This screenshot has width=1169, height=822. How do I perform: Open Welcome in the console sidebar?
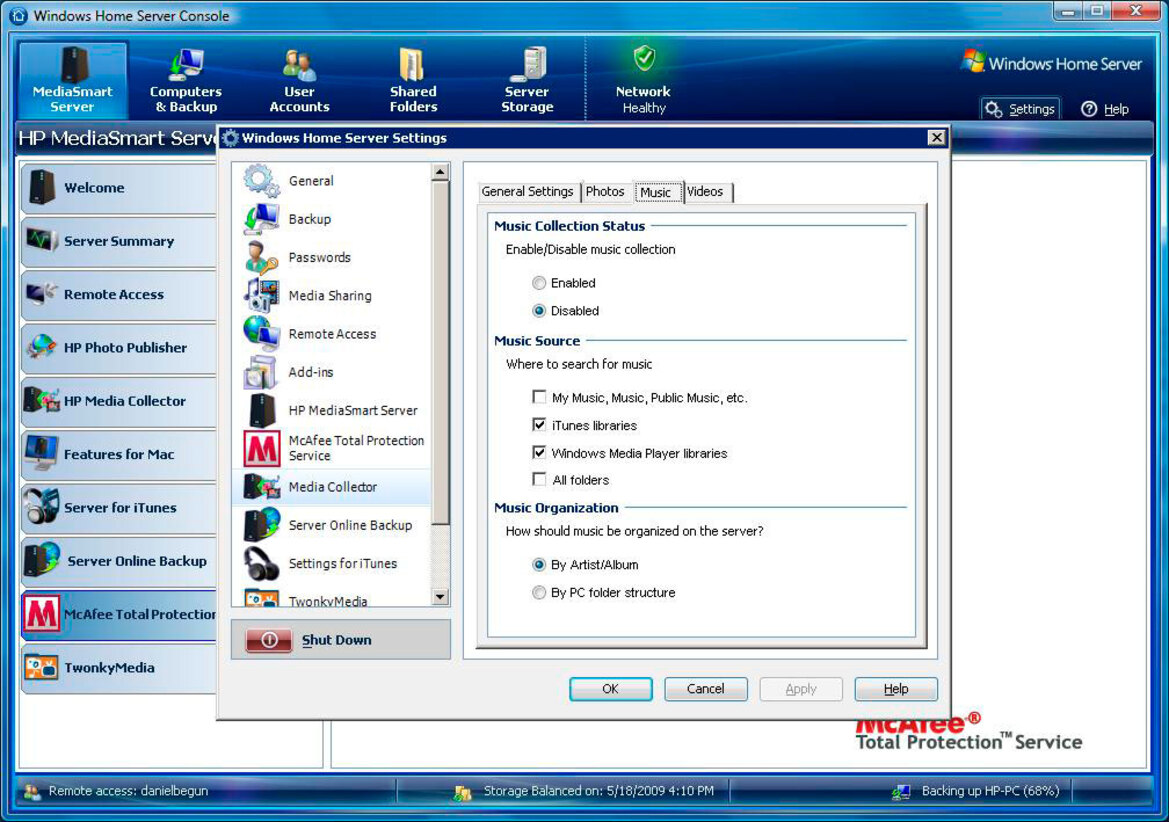pos(119,188)
